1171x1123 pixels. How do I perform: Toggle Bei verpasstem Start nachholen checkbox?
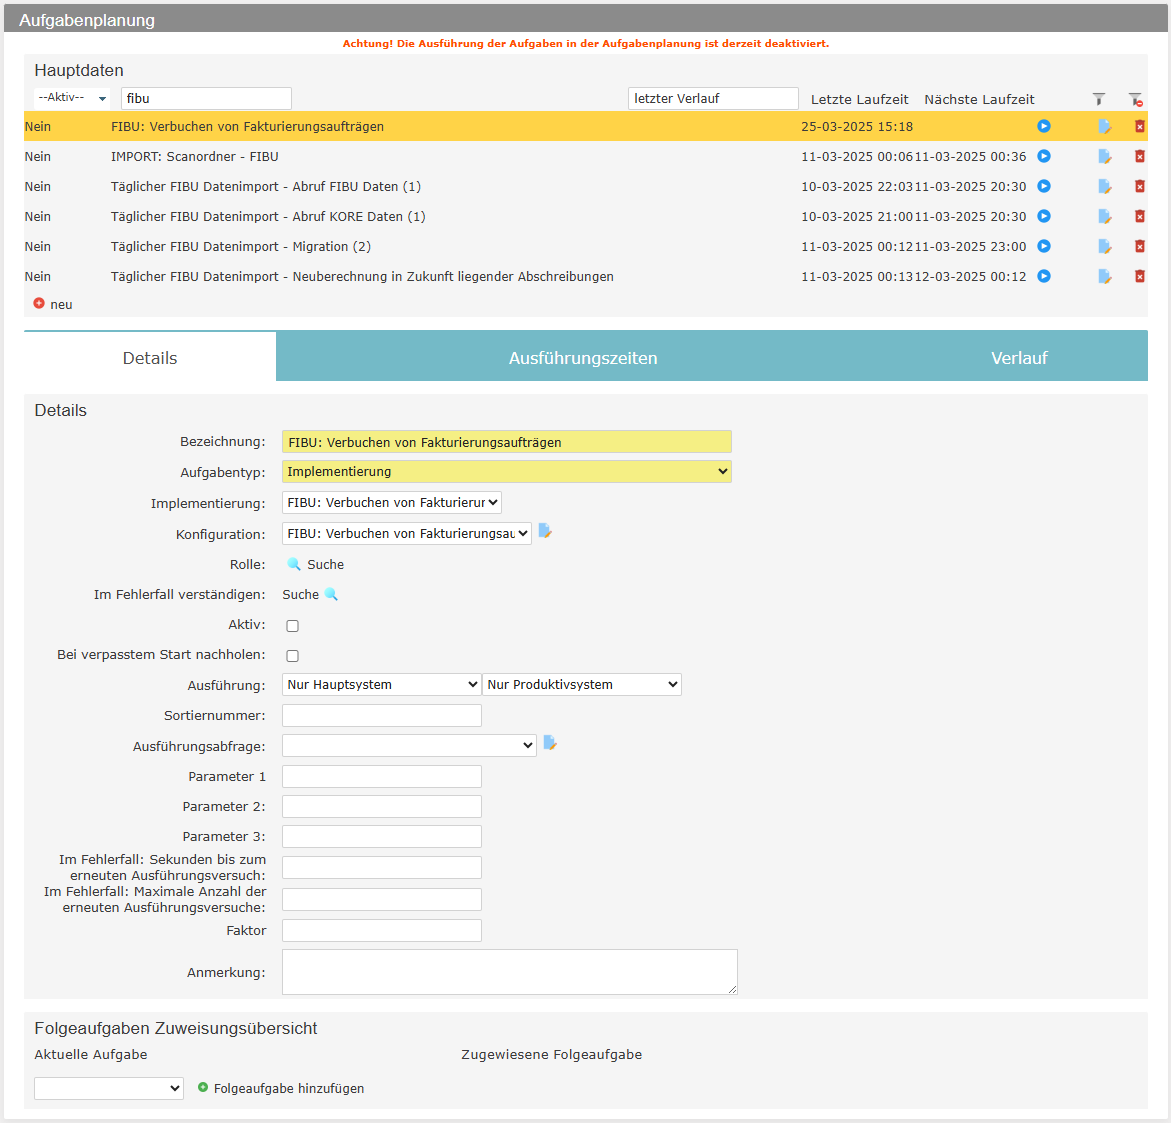(x=292, y=656)
